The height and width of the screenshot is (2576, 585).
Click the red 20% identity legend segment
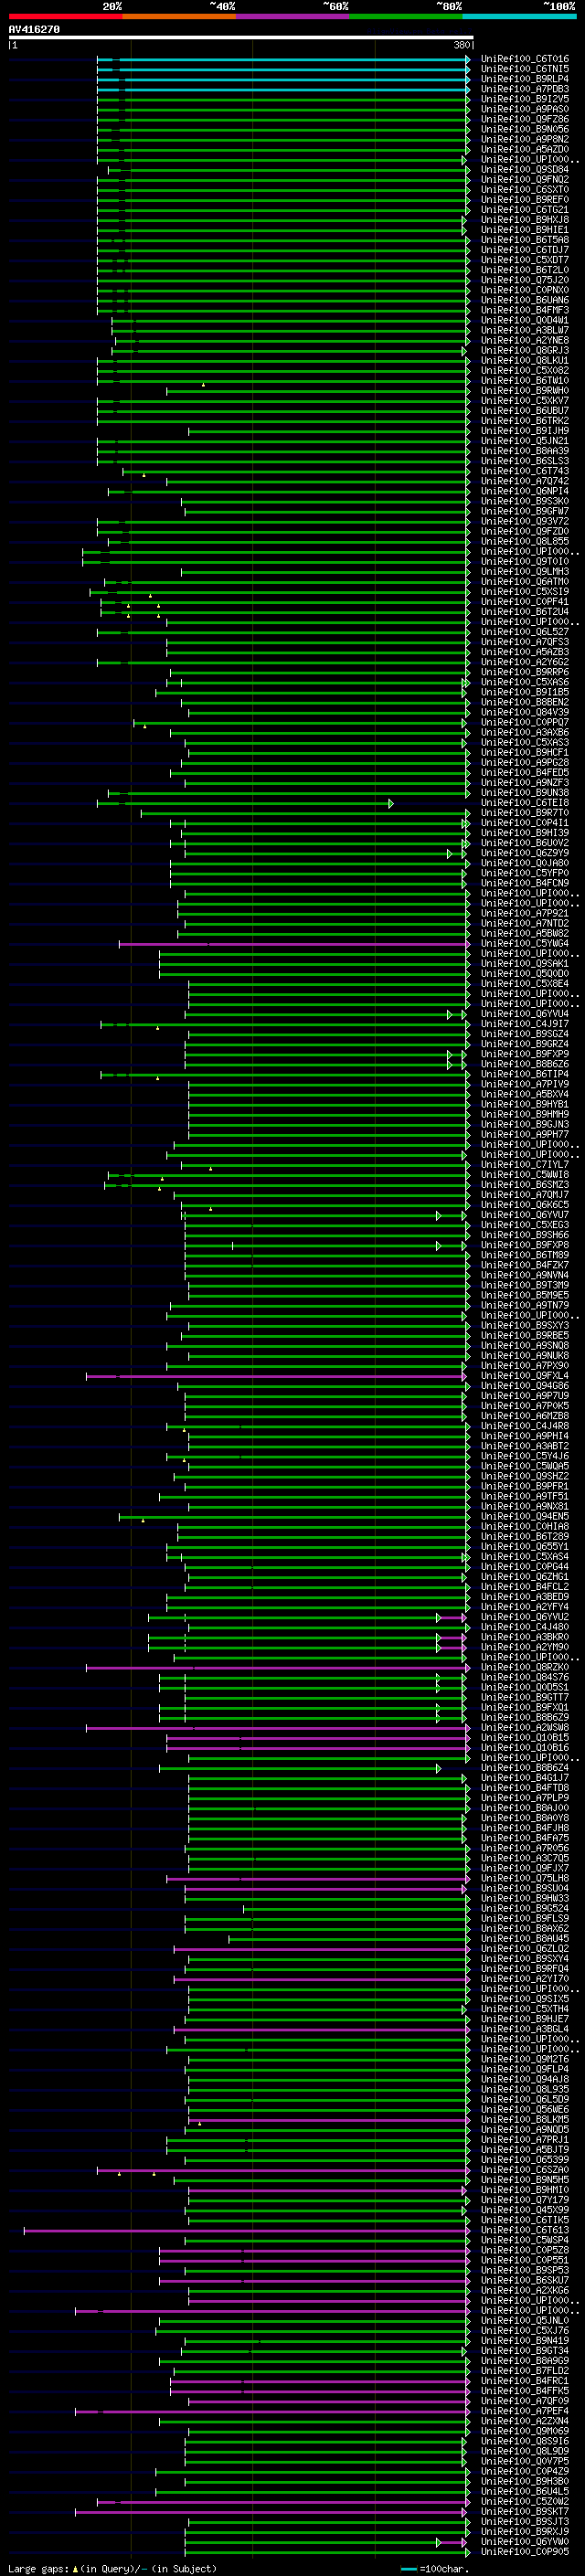(x=65, y=16)
